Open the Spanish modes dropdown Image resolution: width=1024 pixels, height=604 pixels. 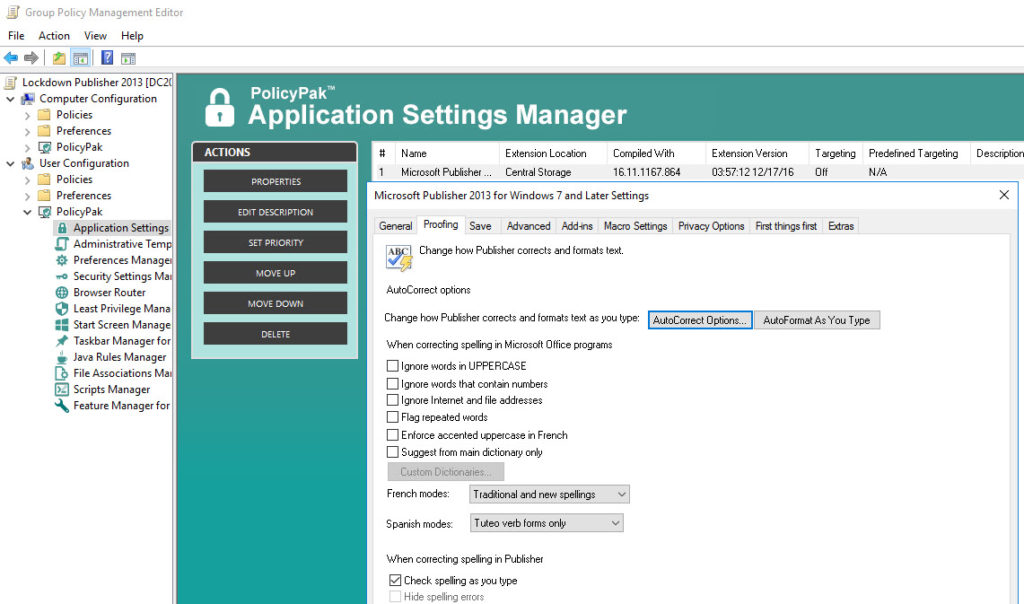coord(546,523)
